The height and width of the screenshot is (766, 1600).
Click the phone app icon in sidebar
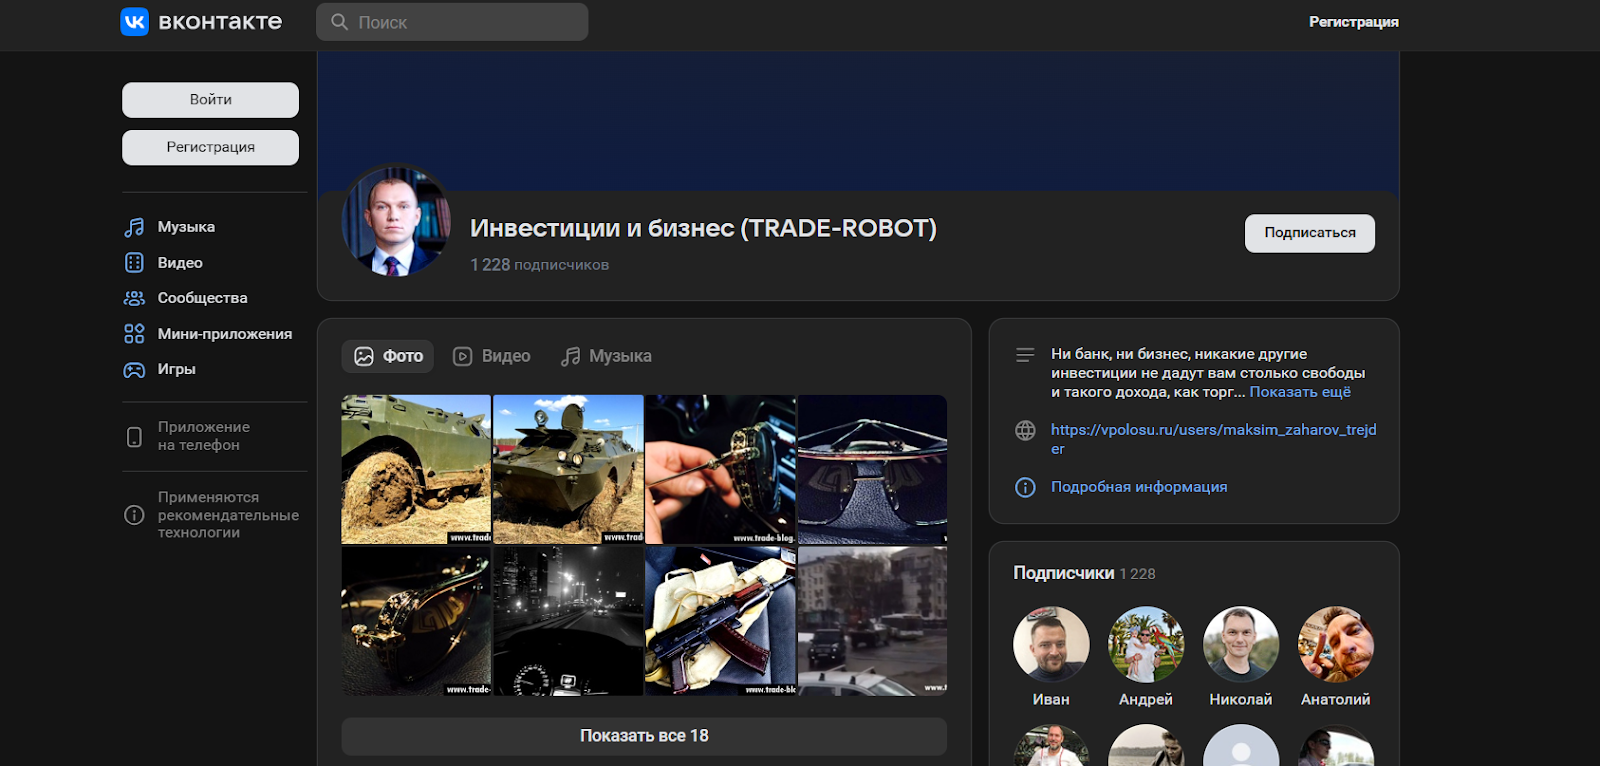tap(134, 437)
